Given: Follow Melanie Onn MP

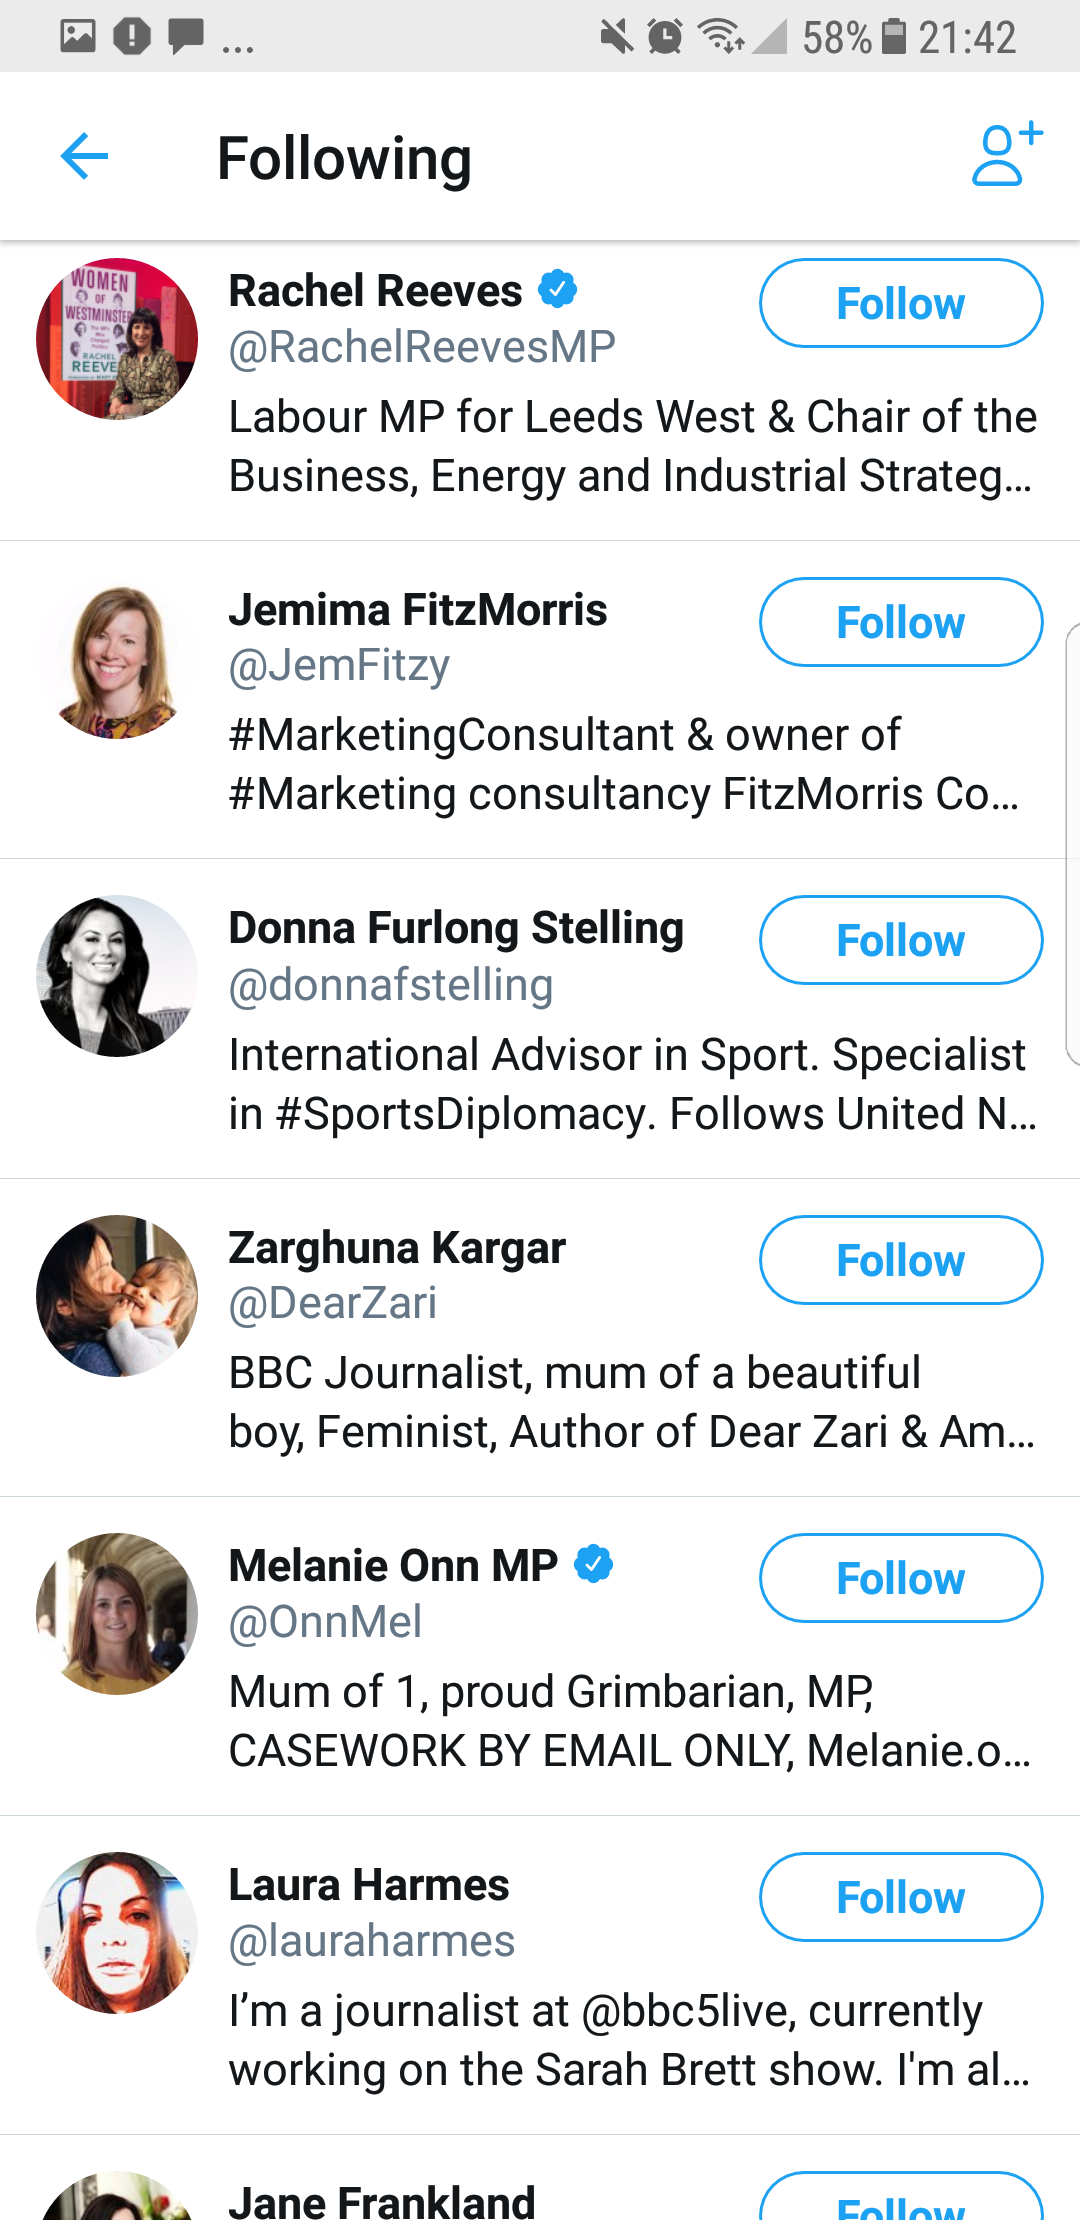Looking at the screenshot, I should (x=900, y=1578).
